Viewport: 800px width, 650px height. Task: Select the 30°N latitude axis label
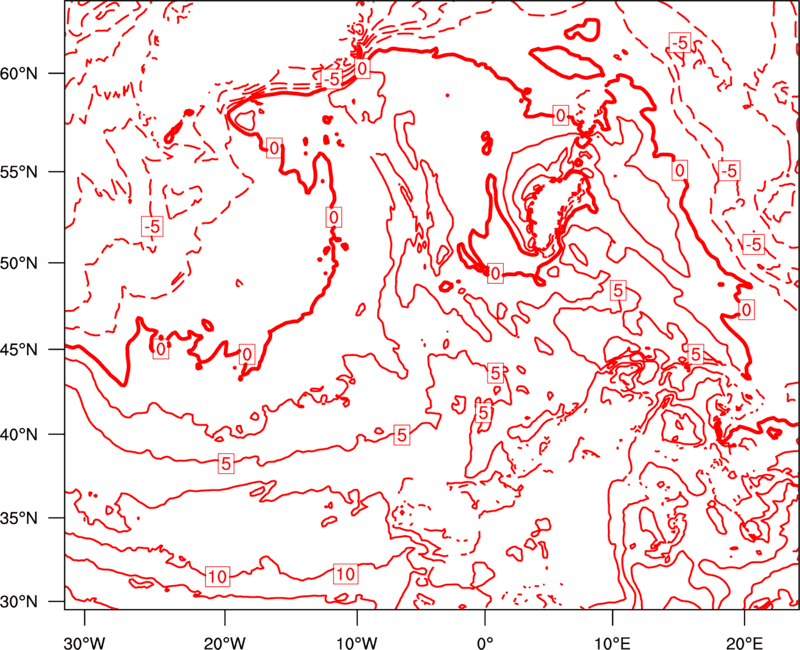tap(19, 602)
